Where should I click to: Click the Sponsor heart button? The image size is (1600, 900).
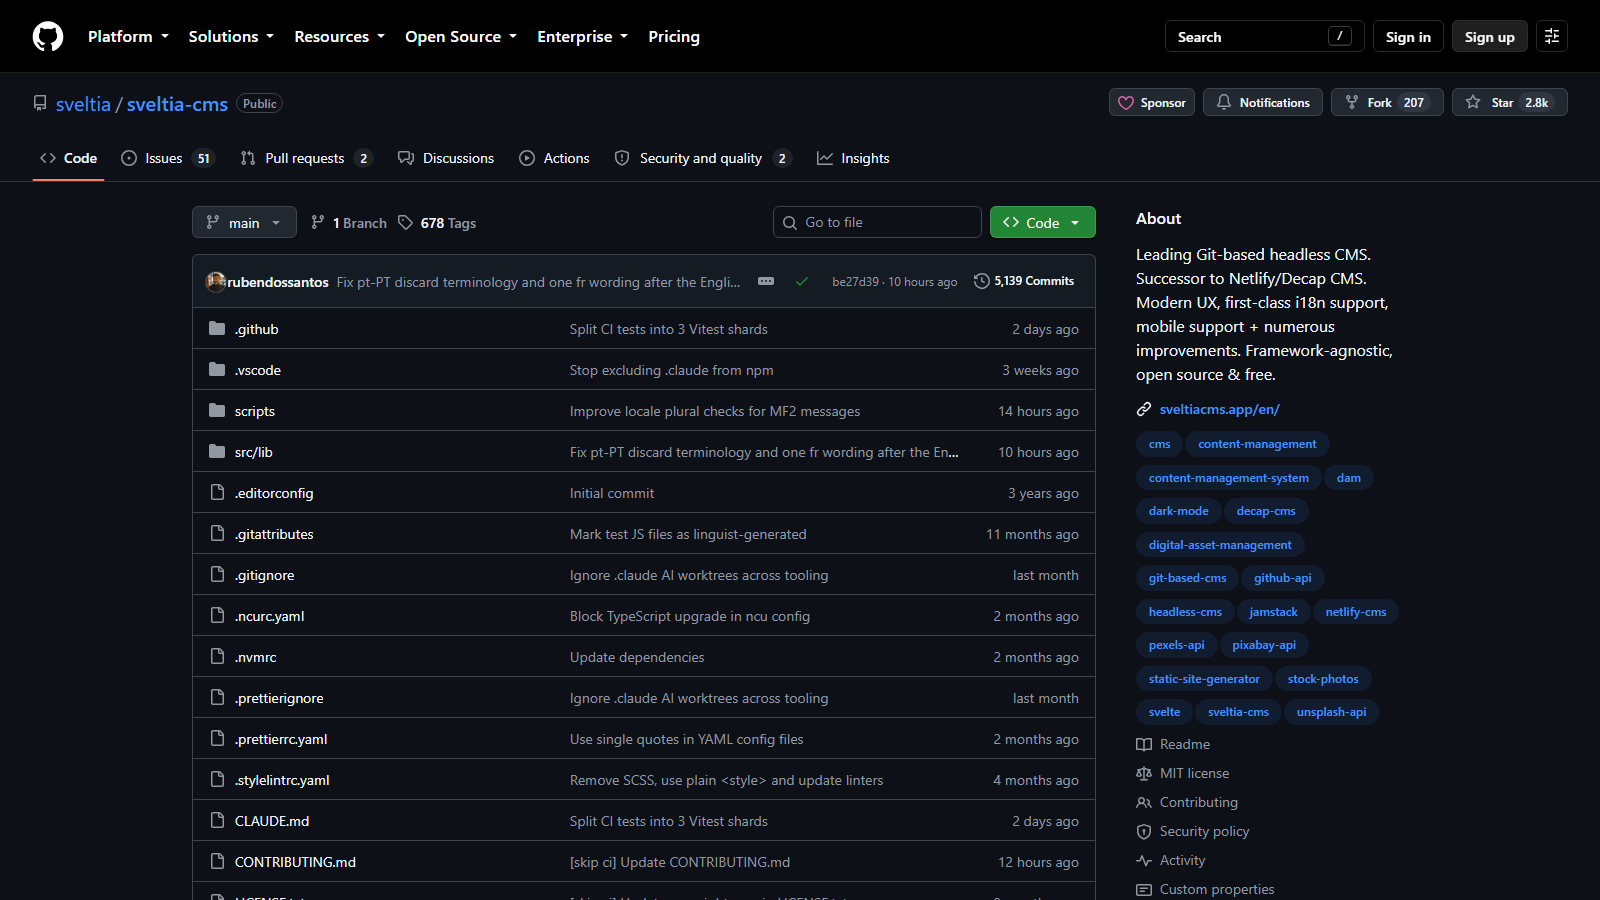[x=1152, y=102]
